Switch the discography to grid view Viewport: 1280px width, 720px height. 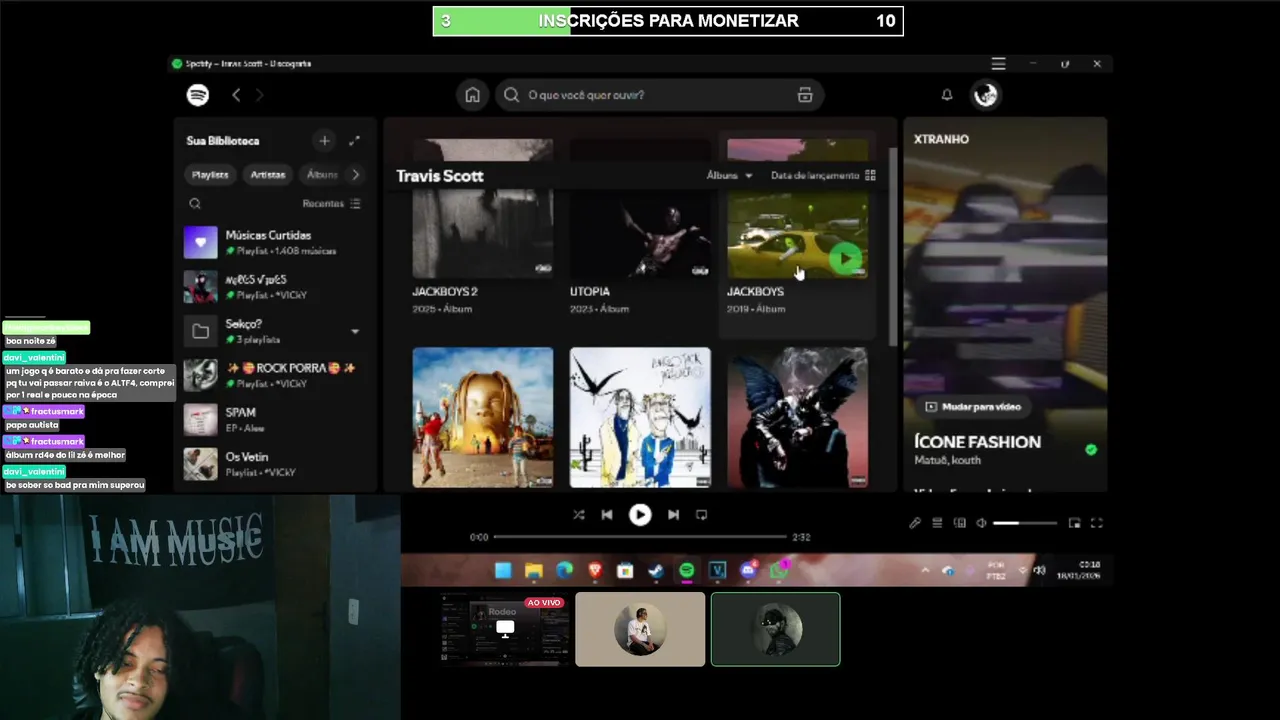[x=870, y=175]
